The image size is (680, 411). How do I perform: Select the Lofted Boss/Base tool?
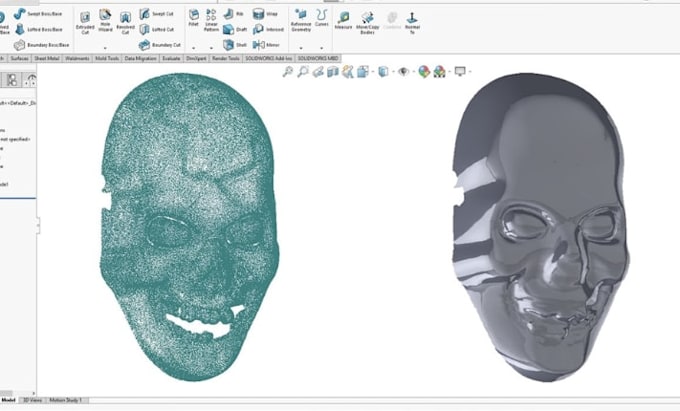[x=39, y=29]
